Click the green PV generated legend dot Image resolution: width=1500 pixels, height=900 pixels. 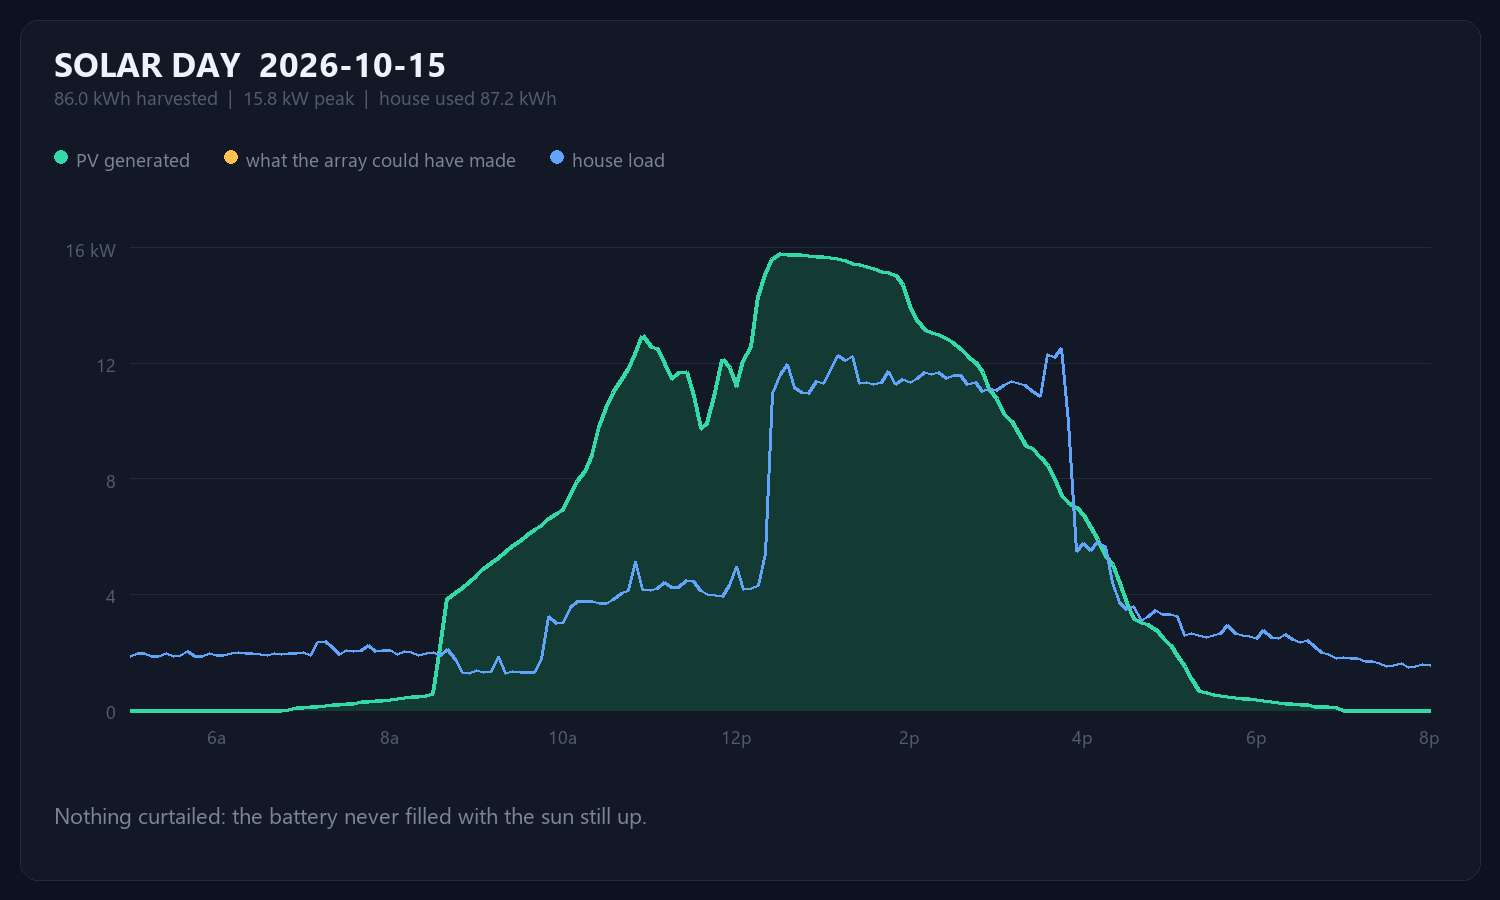tap(61, 158)
